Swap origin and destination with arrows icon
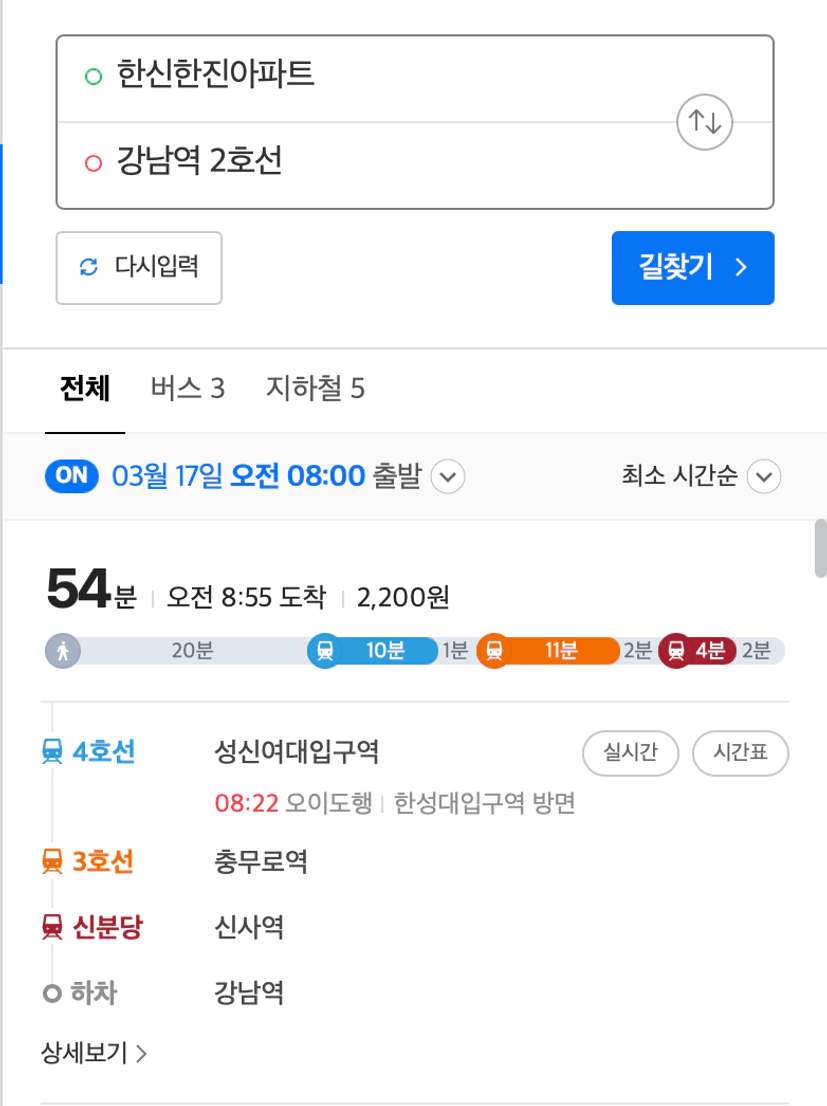Image resolution: width=827 pixels, height=1106 pixels. (x=704, y=122)
